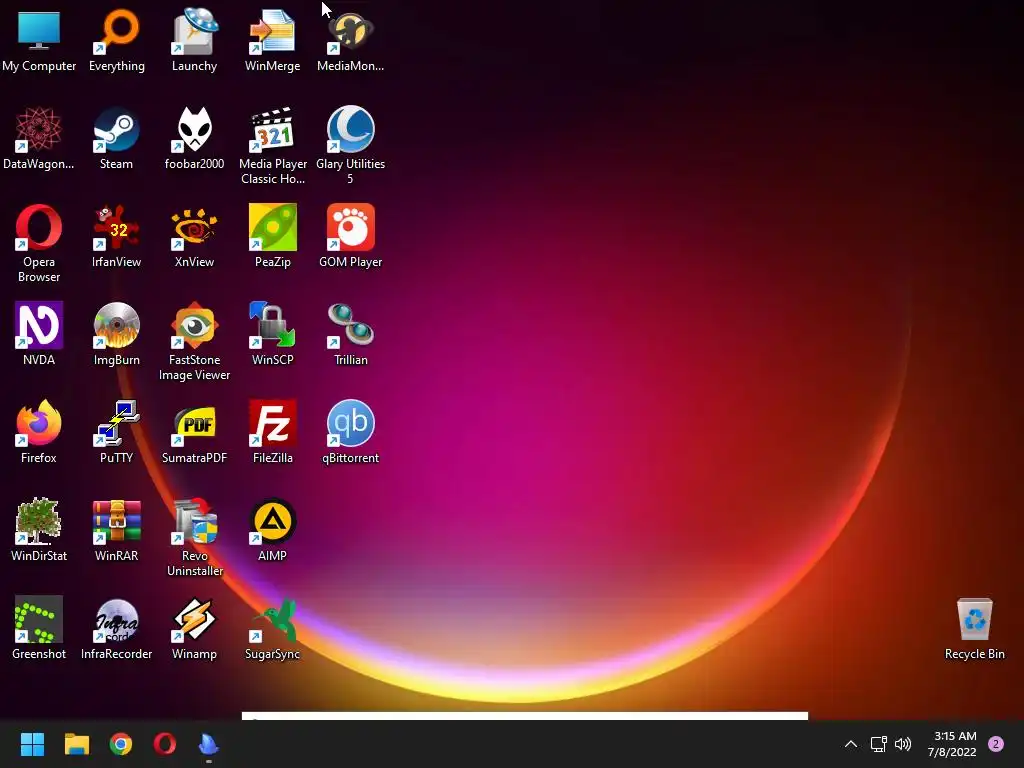
Task: Expand the hidden system tray icons
Action: (x=850, y=744)
